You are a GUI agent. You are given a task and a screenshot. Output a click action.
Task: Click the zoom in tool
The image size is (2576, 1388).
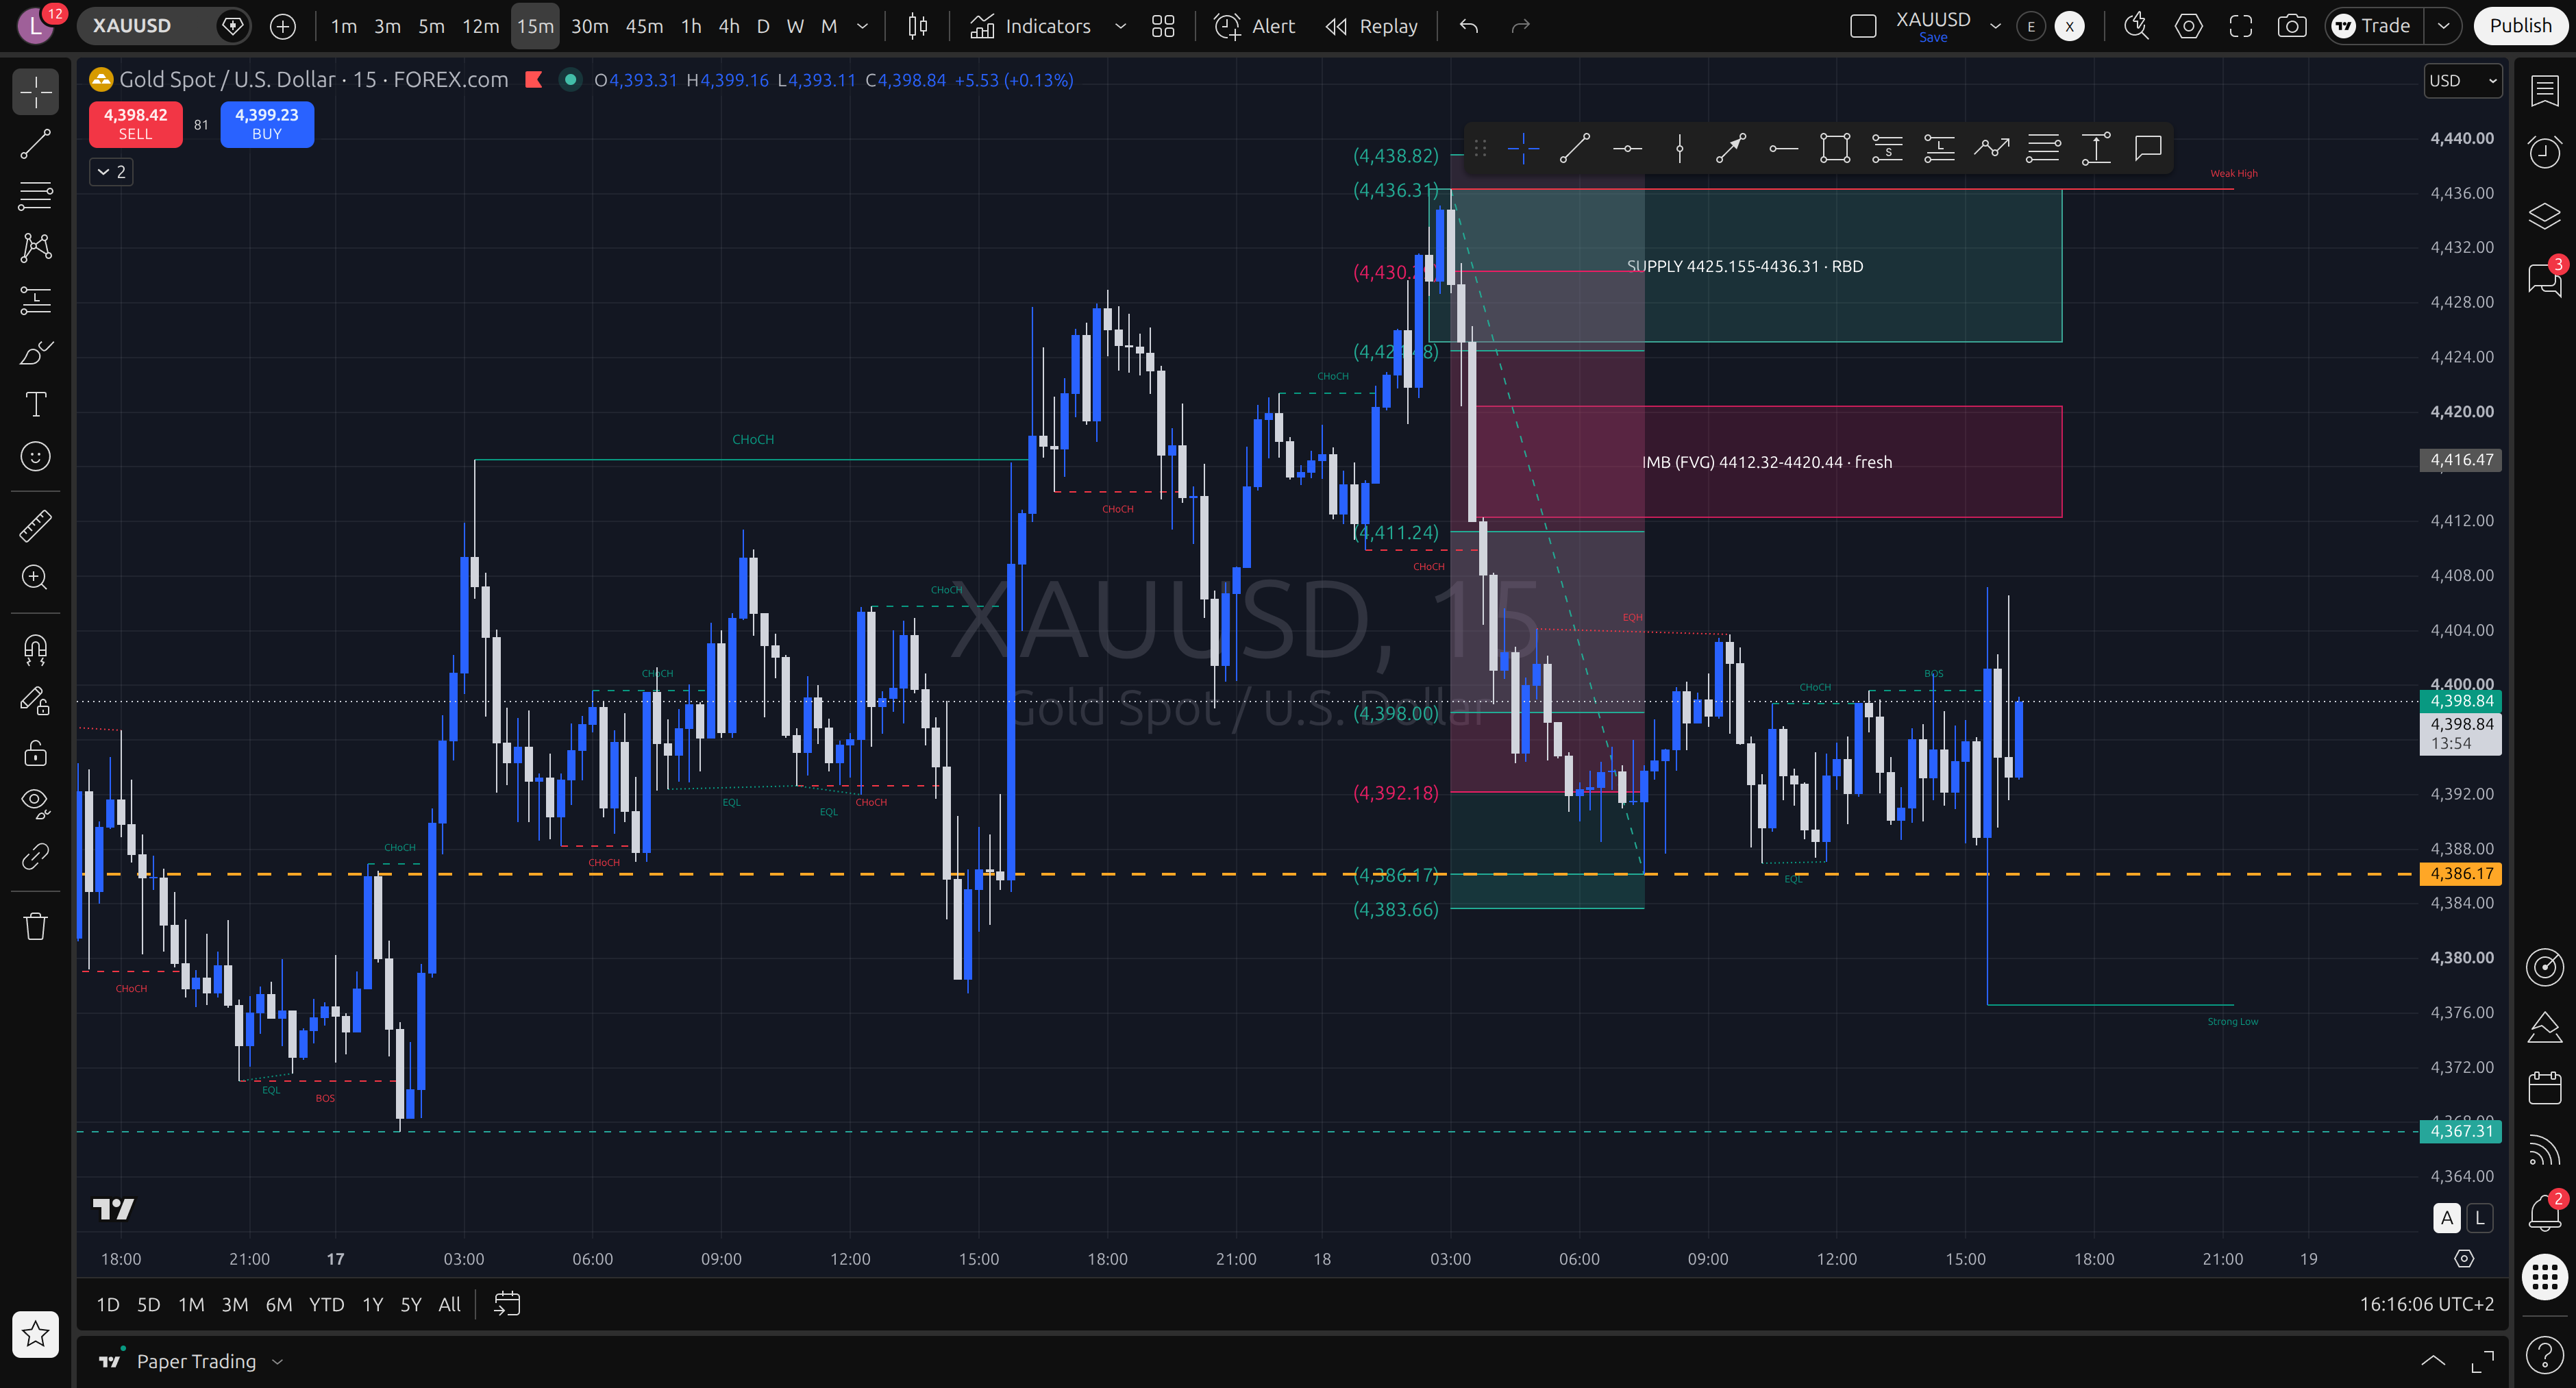pos(36,577)
